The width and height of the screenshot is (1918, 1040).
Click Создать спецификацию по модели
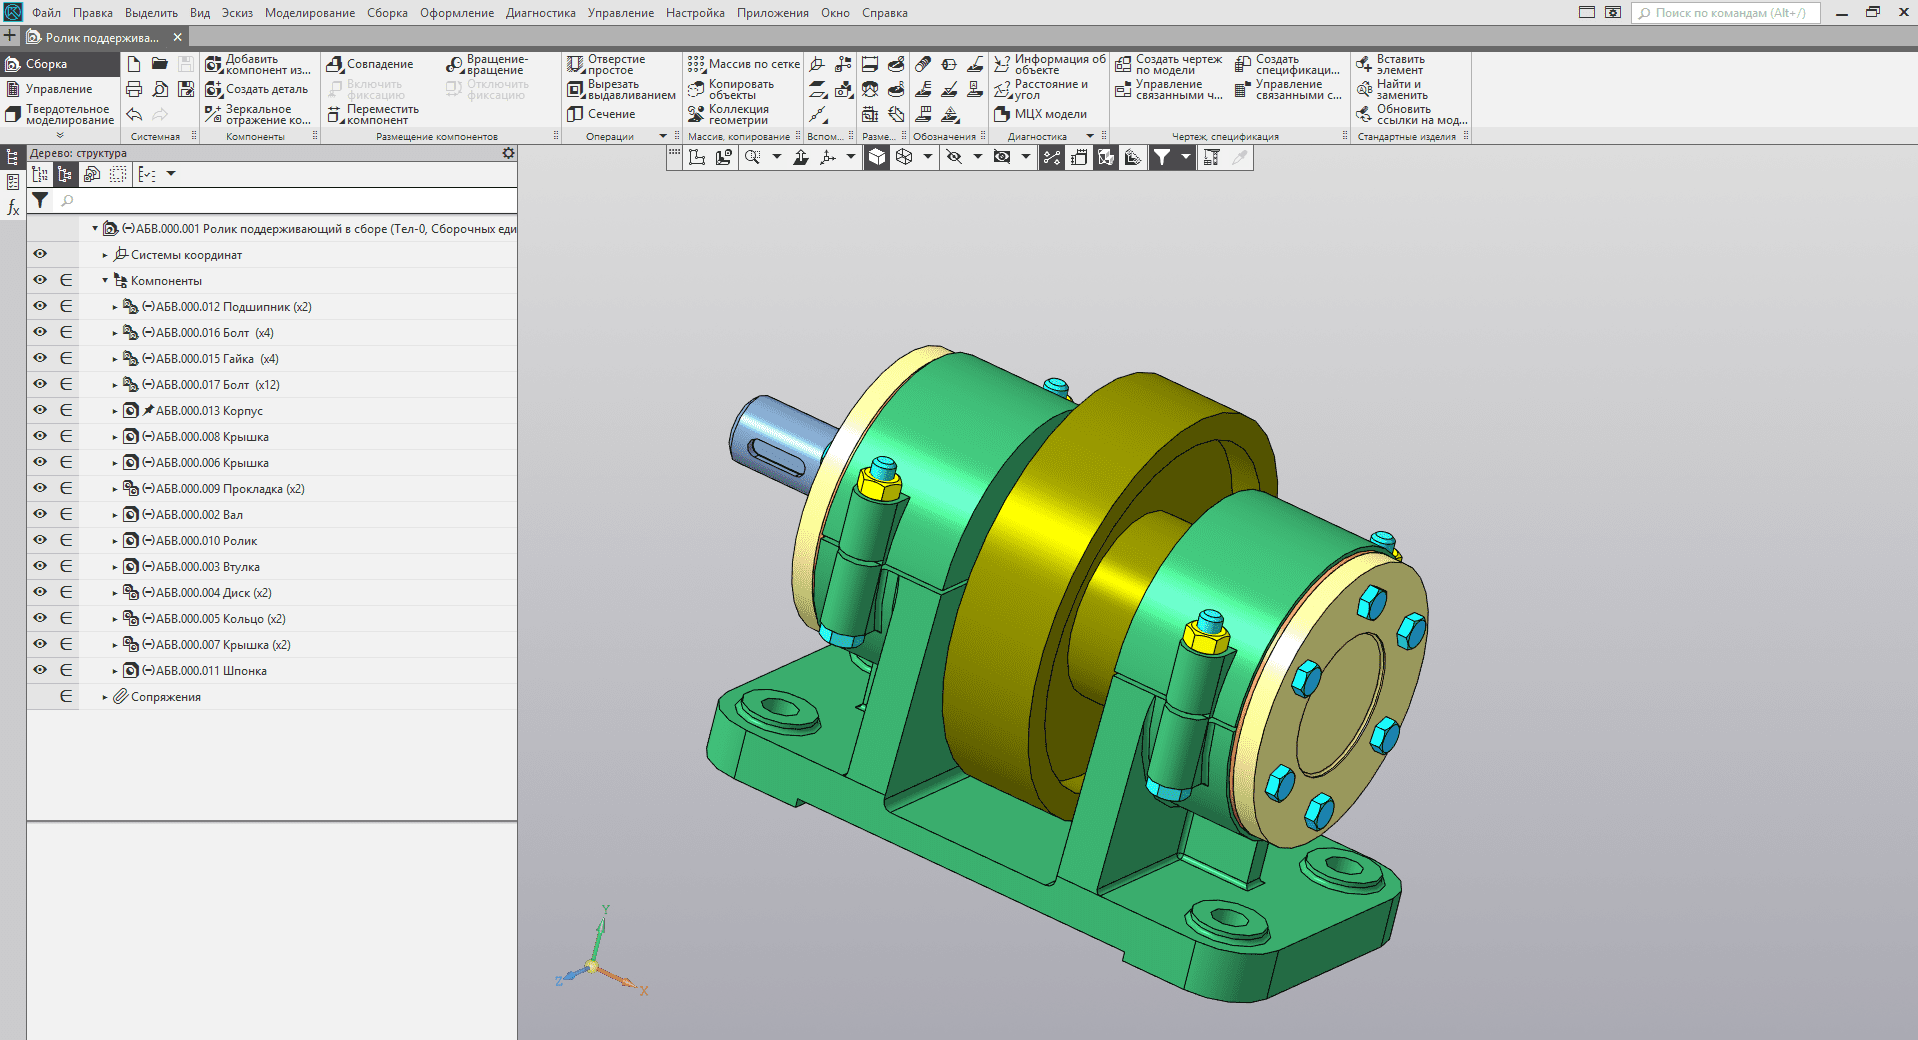1288,64
